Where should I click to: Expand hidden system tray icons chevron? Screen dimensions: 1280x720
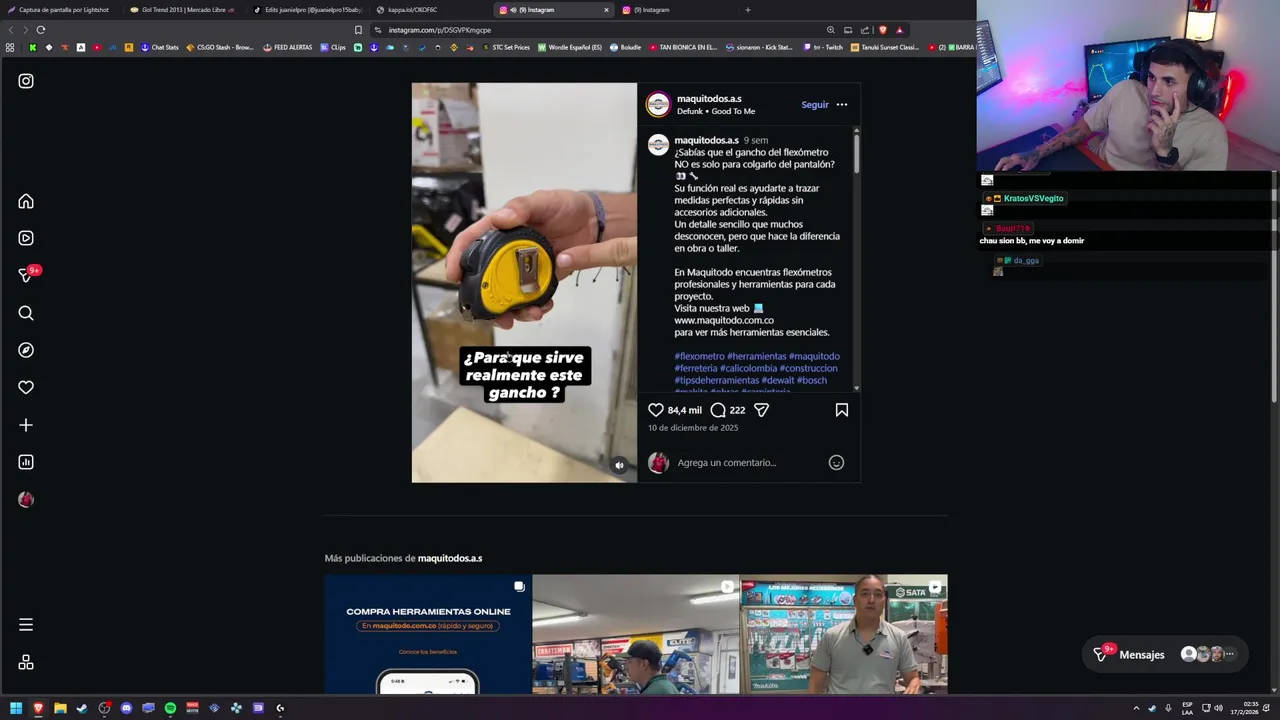(1136, 708)
